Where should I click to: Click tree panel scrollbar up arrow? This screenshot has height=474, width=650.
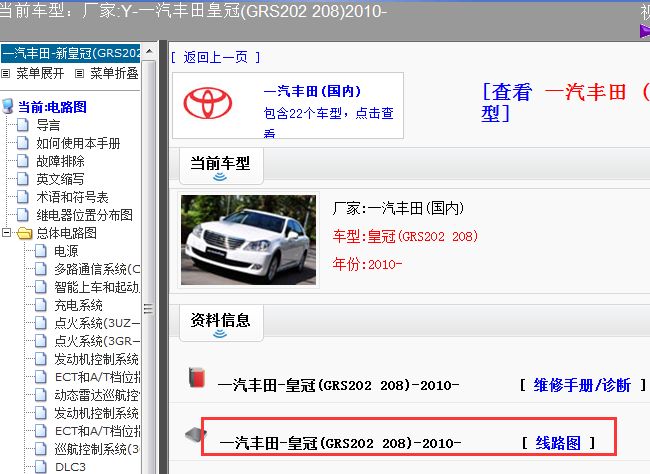click(x=150, y=51)
